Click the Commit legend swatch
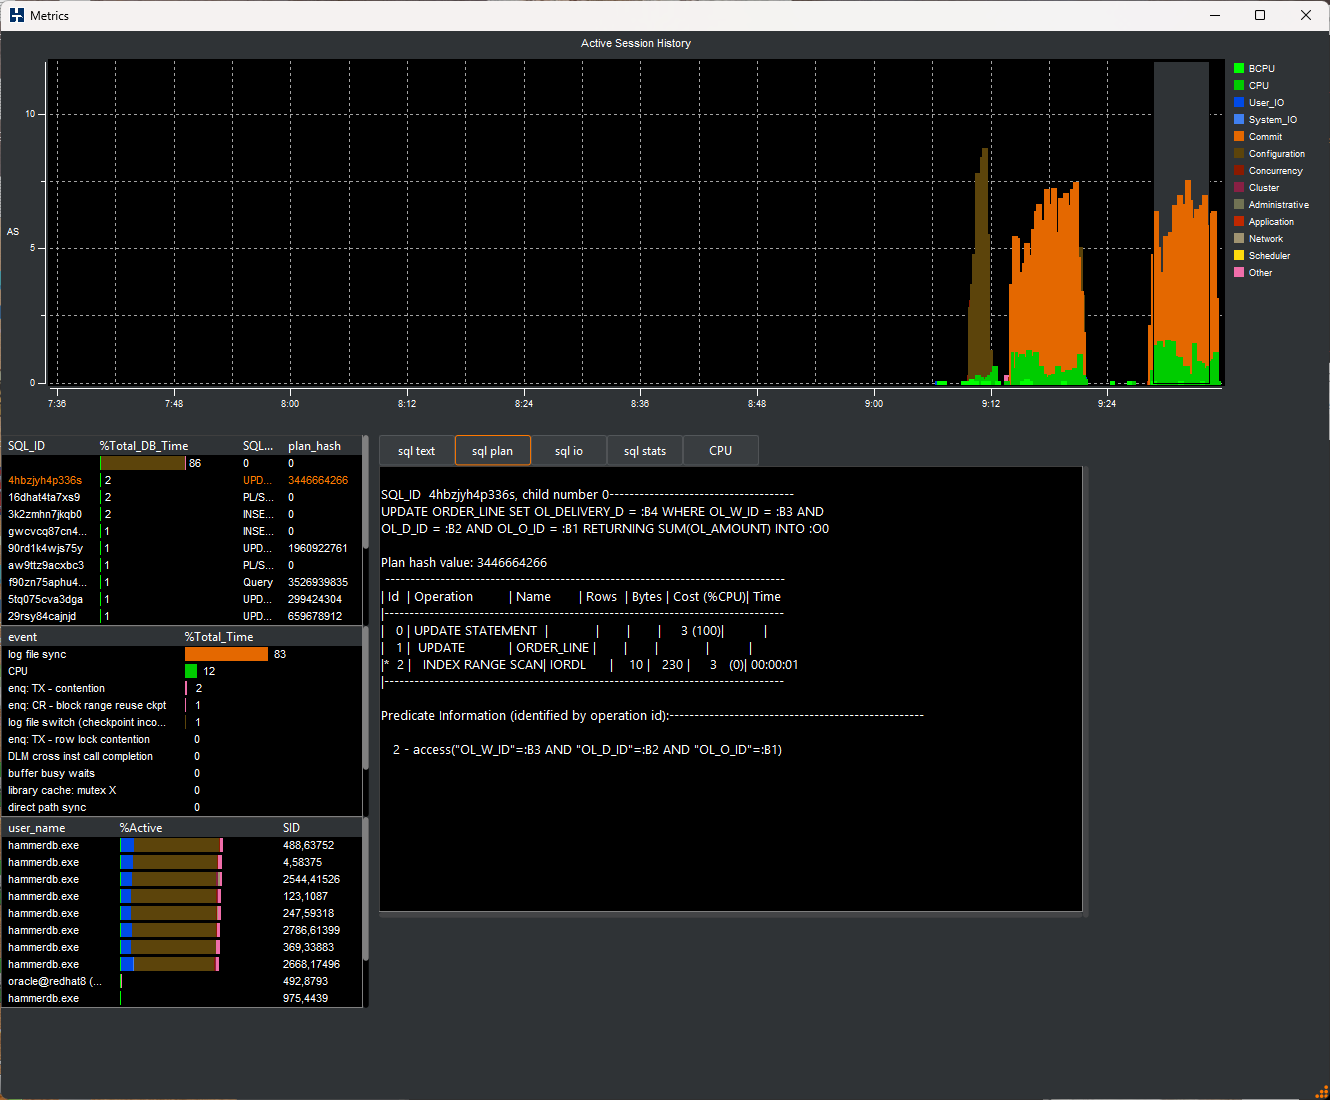 coord(1239,137)
